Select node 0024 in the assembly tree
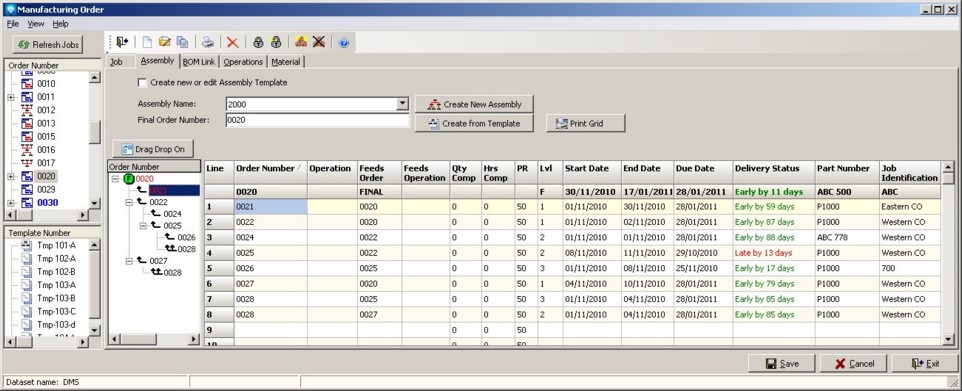962x391 pixels. pyautogui.click(x=172, y=214)
